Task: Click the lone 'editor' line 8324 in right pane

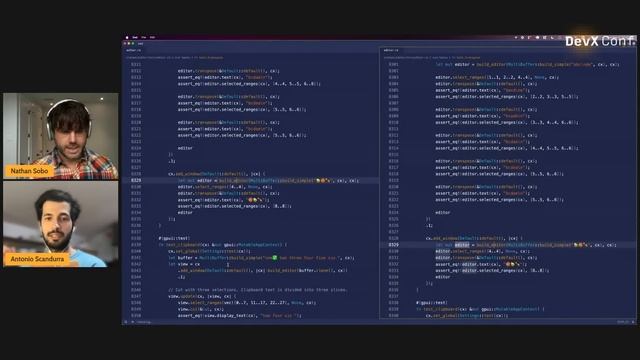Action: tap(442, 213)
